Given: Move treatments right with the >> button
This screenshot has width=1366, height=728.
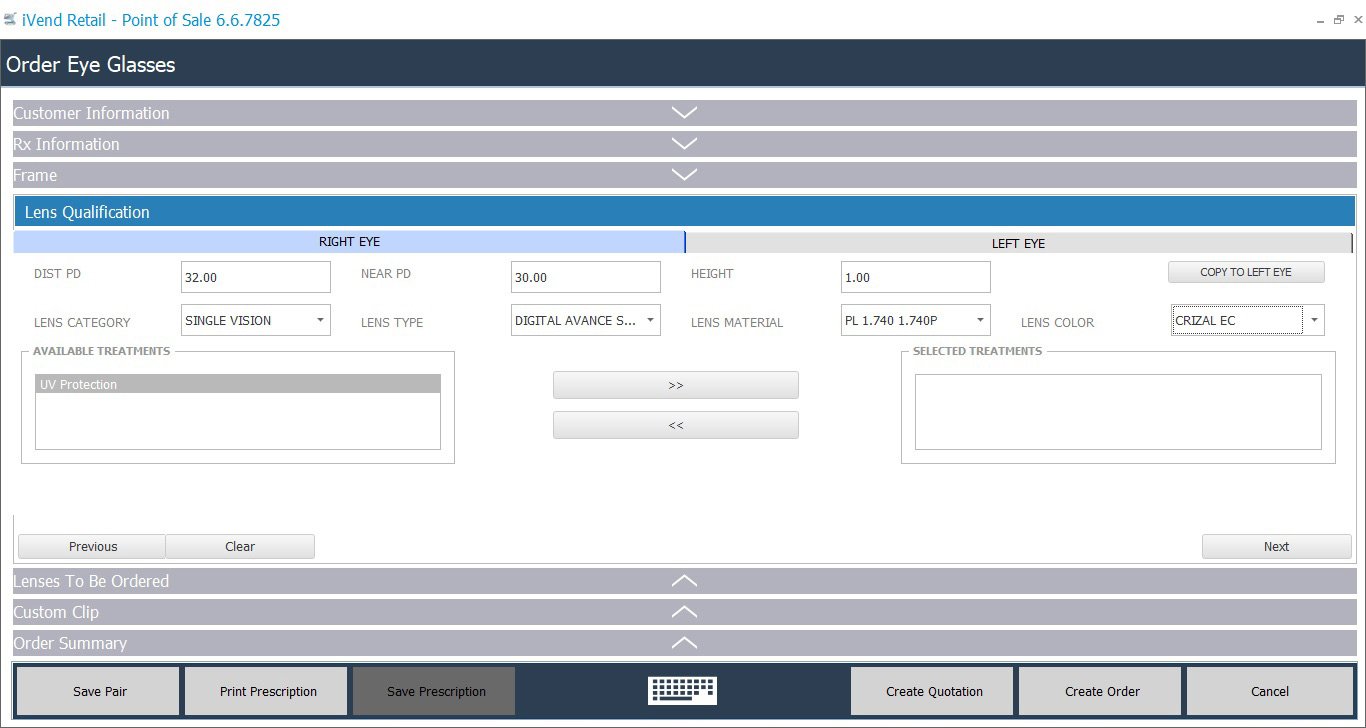Looking at the screenshot, I should coord(675,384).
